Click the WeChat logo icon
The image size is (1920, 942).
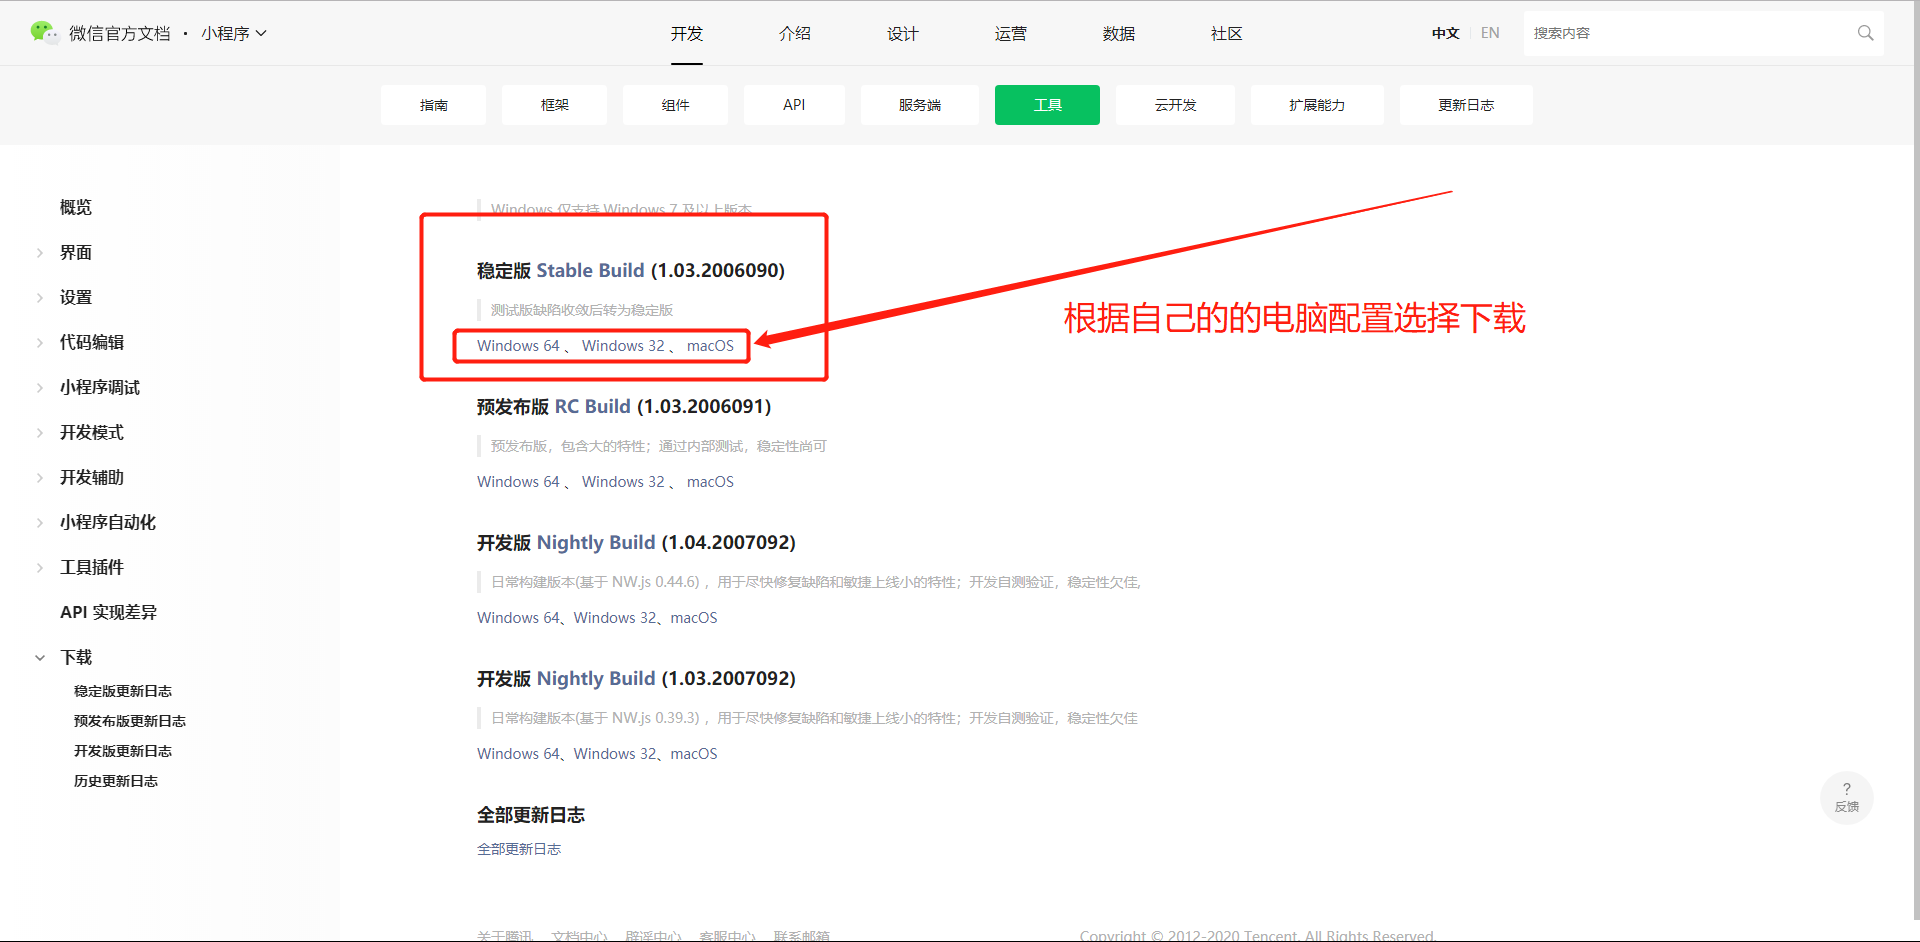pos(44,33)
